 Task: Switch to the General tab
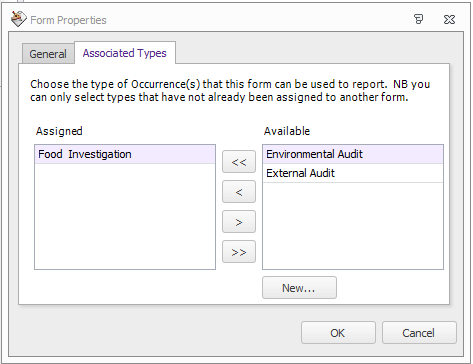48,54
